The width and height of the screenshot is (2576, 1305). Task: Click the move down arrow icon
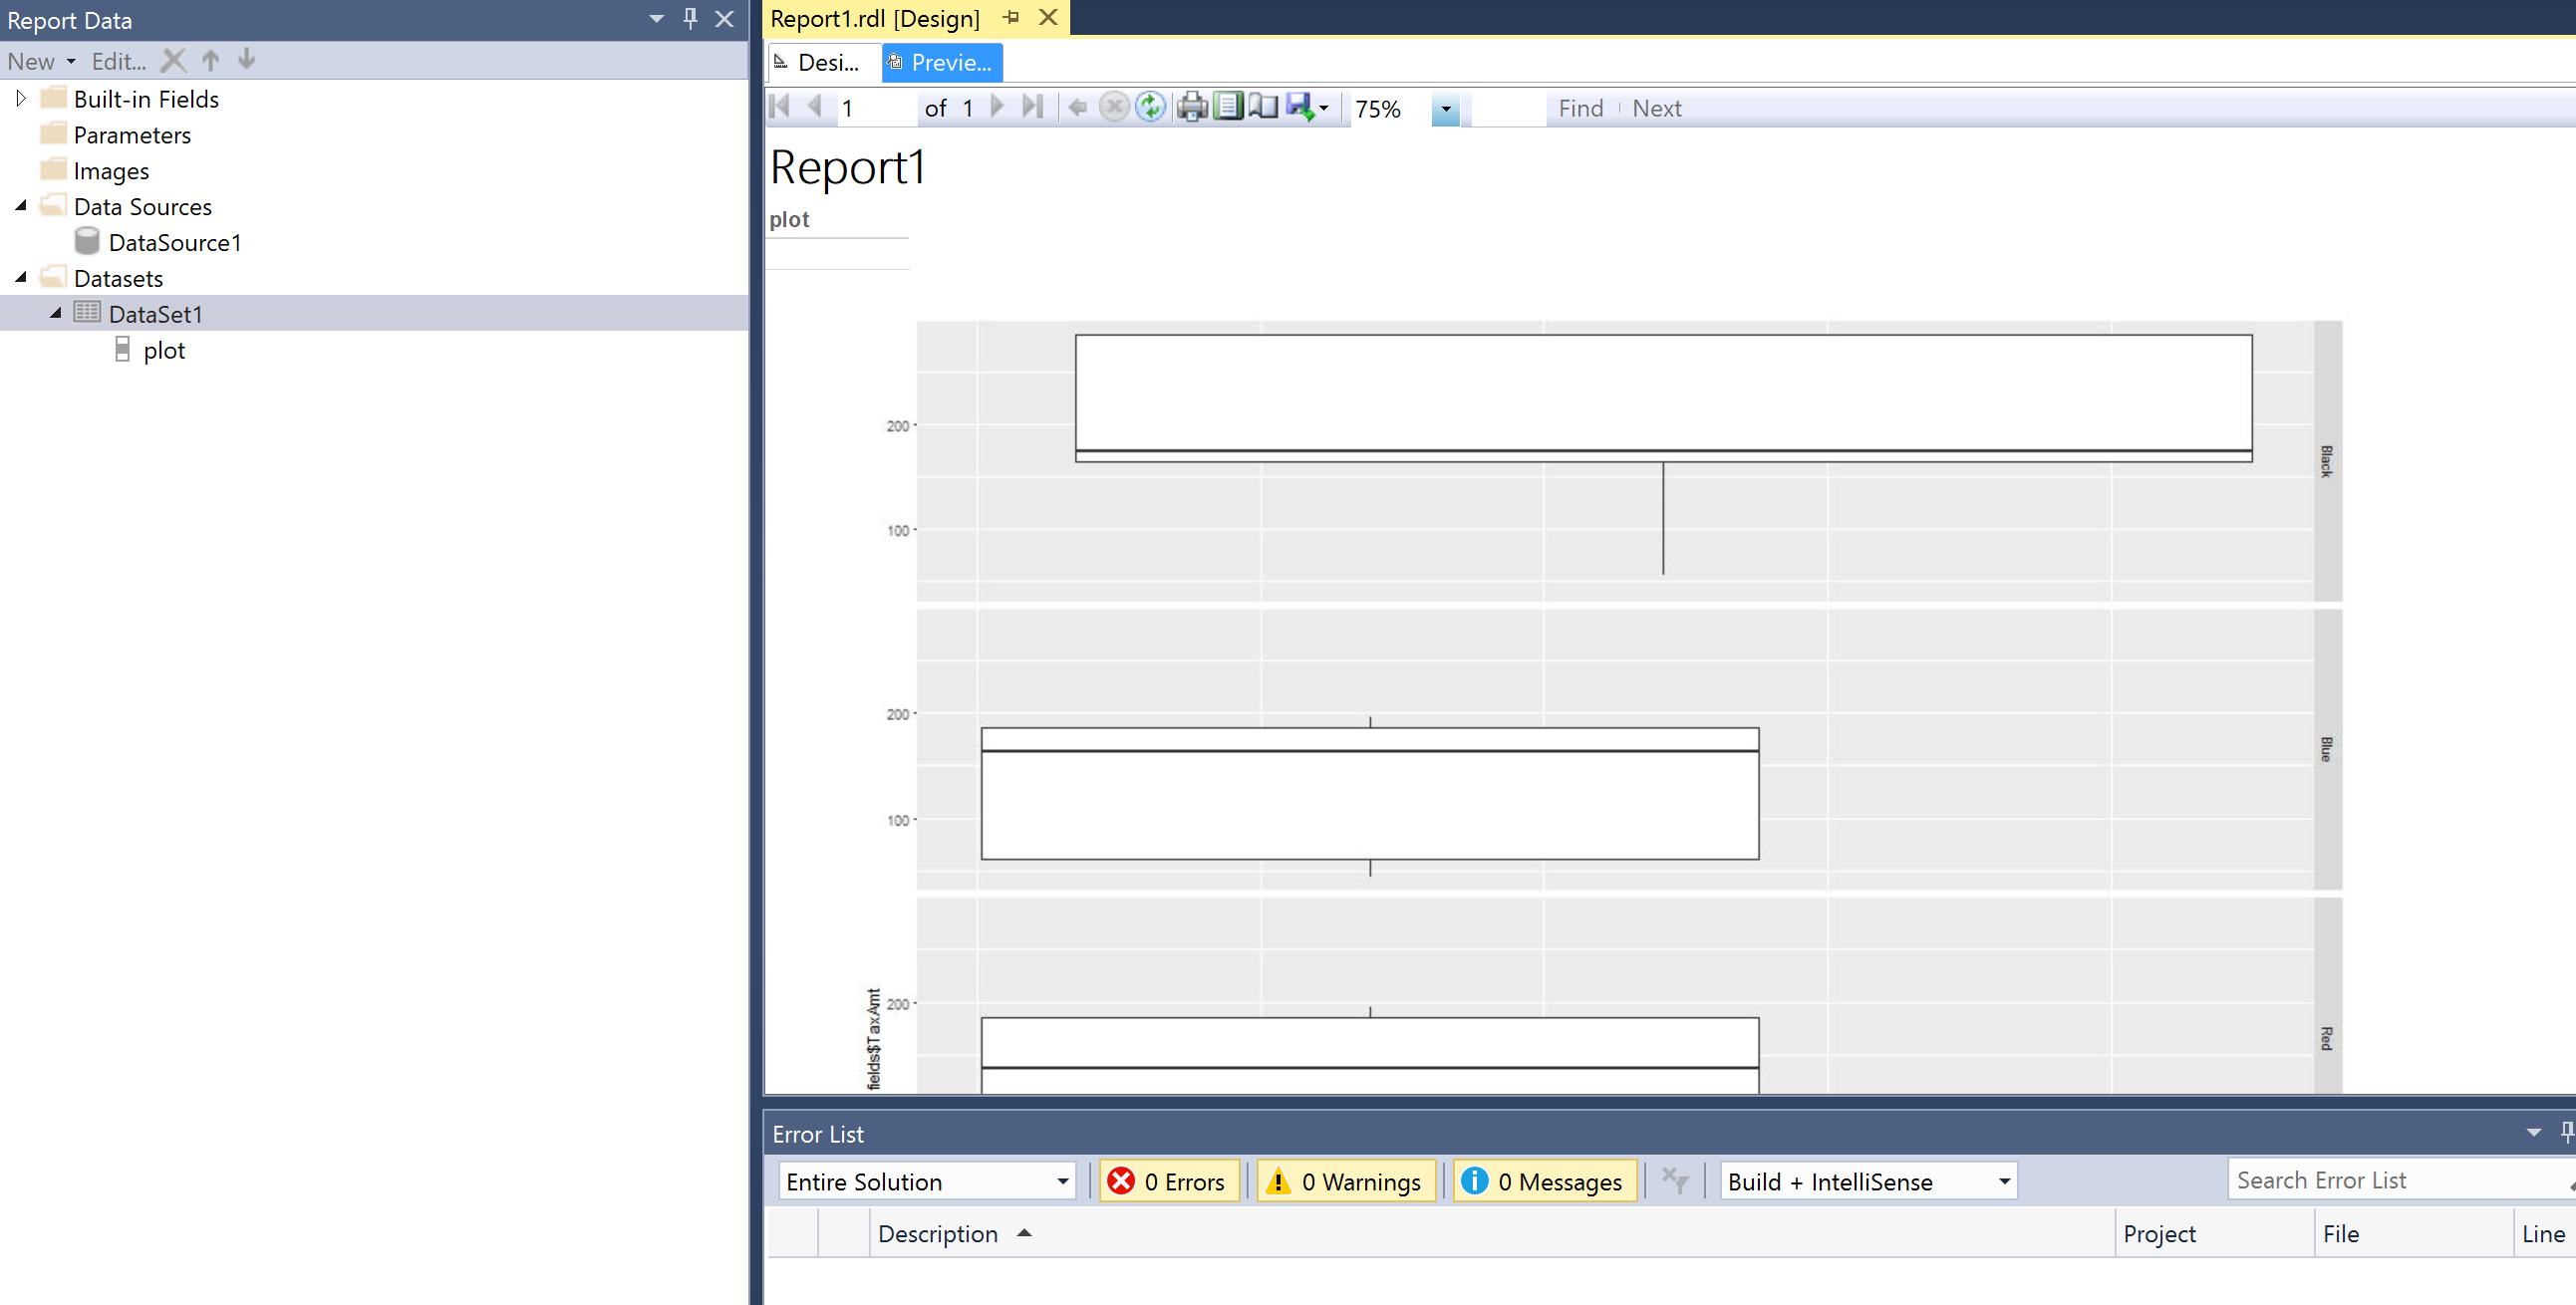(x=247, y=60)
